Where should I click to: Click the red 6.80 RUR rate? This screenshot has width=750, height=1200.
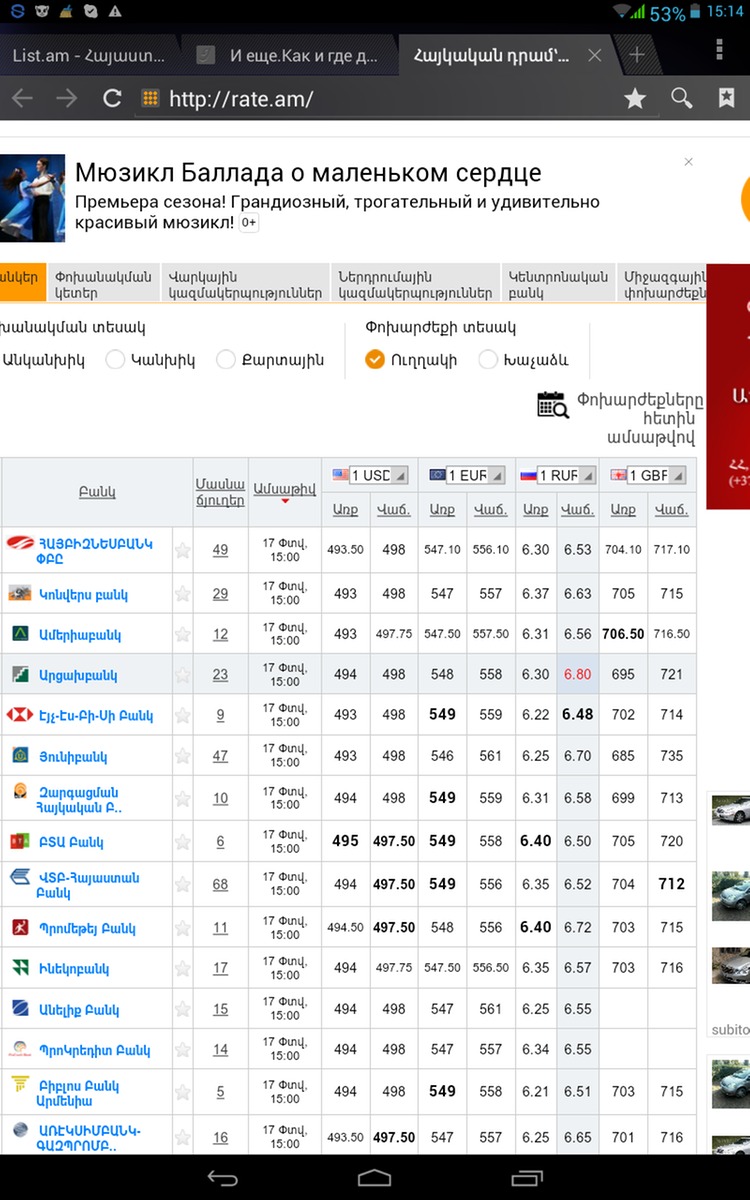(x=578, y=675)
